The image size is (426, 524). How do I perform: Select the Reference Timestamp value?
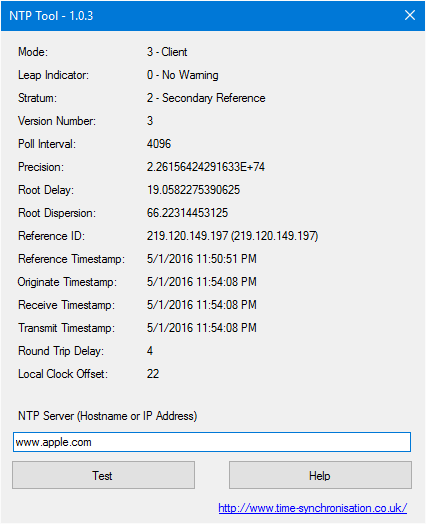point(201,259)
